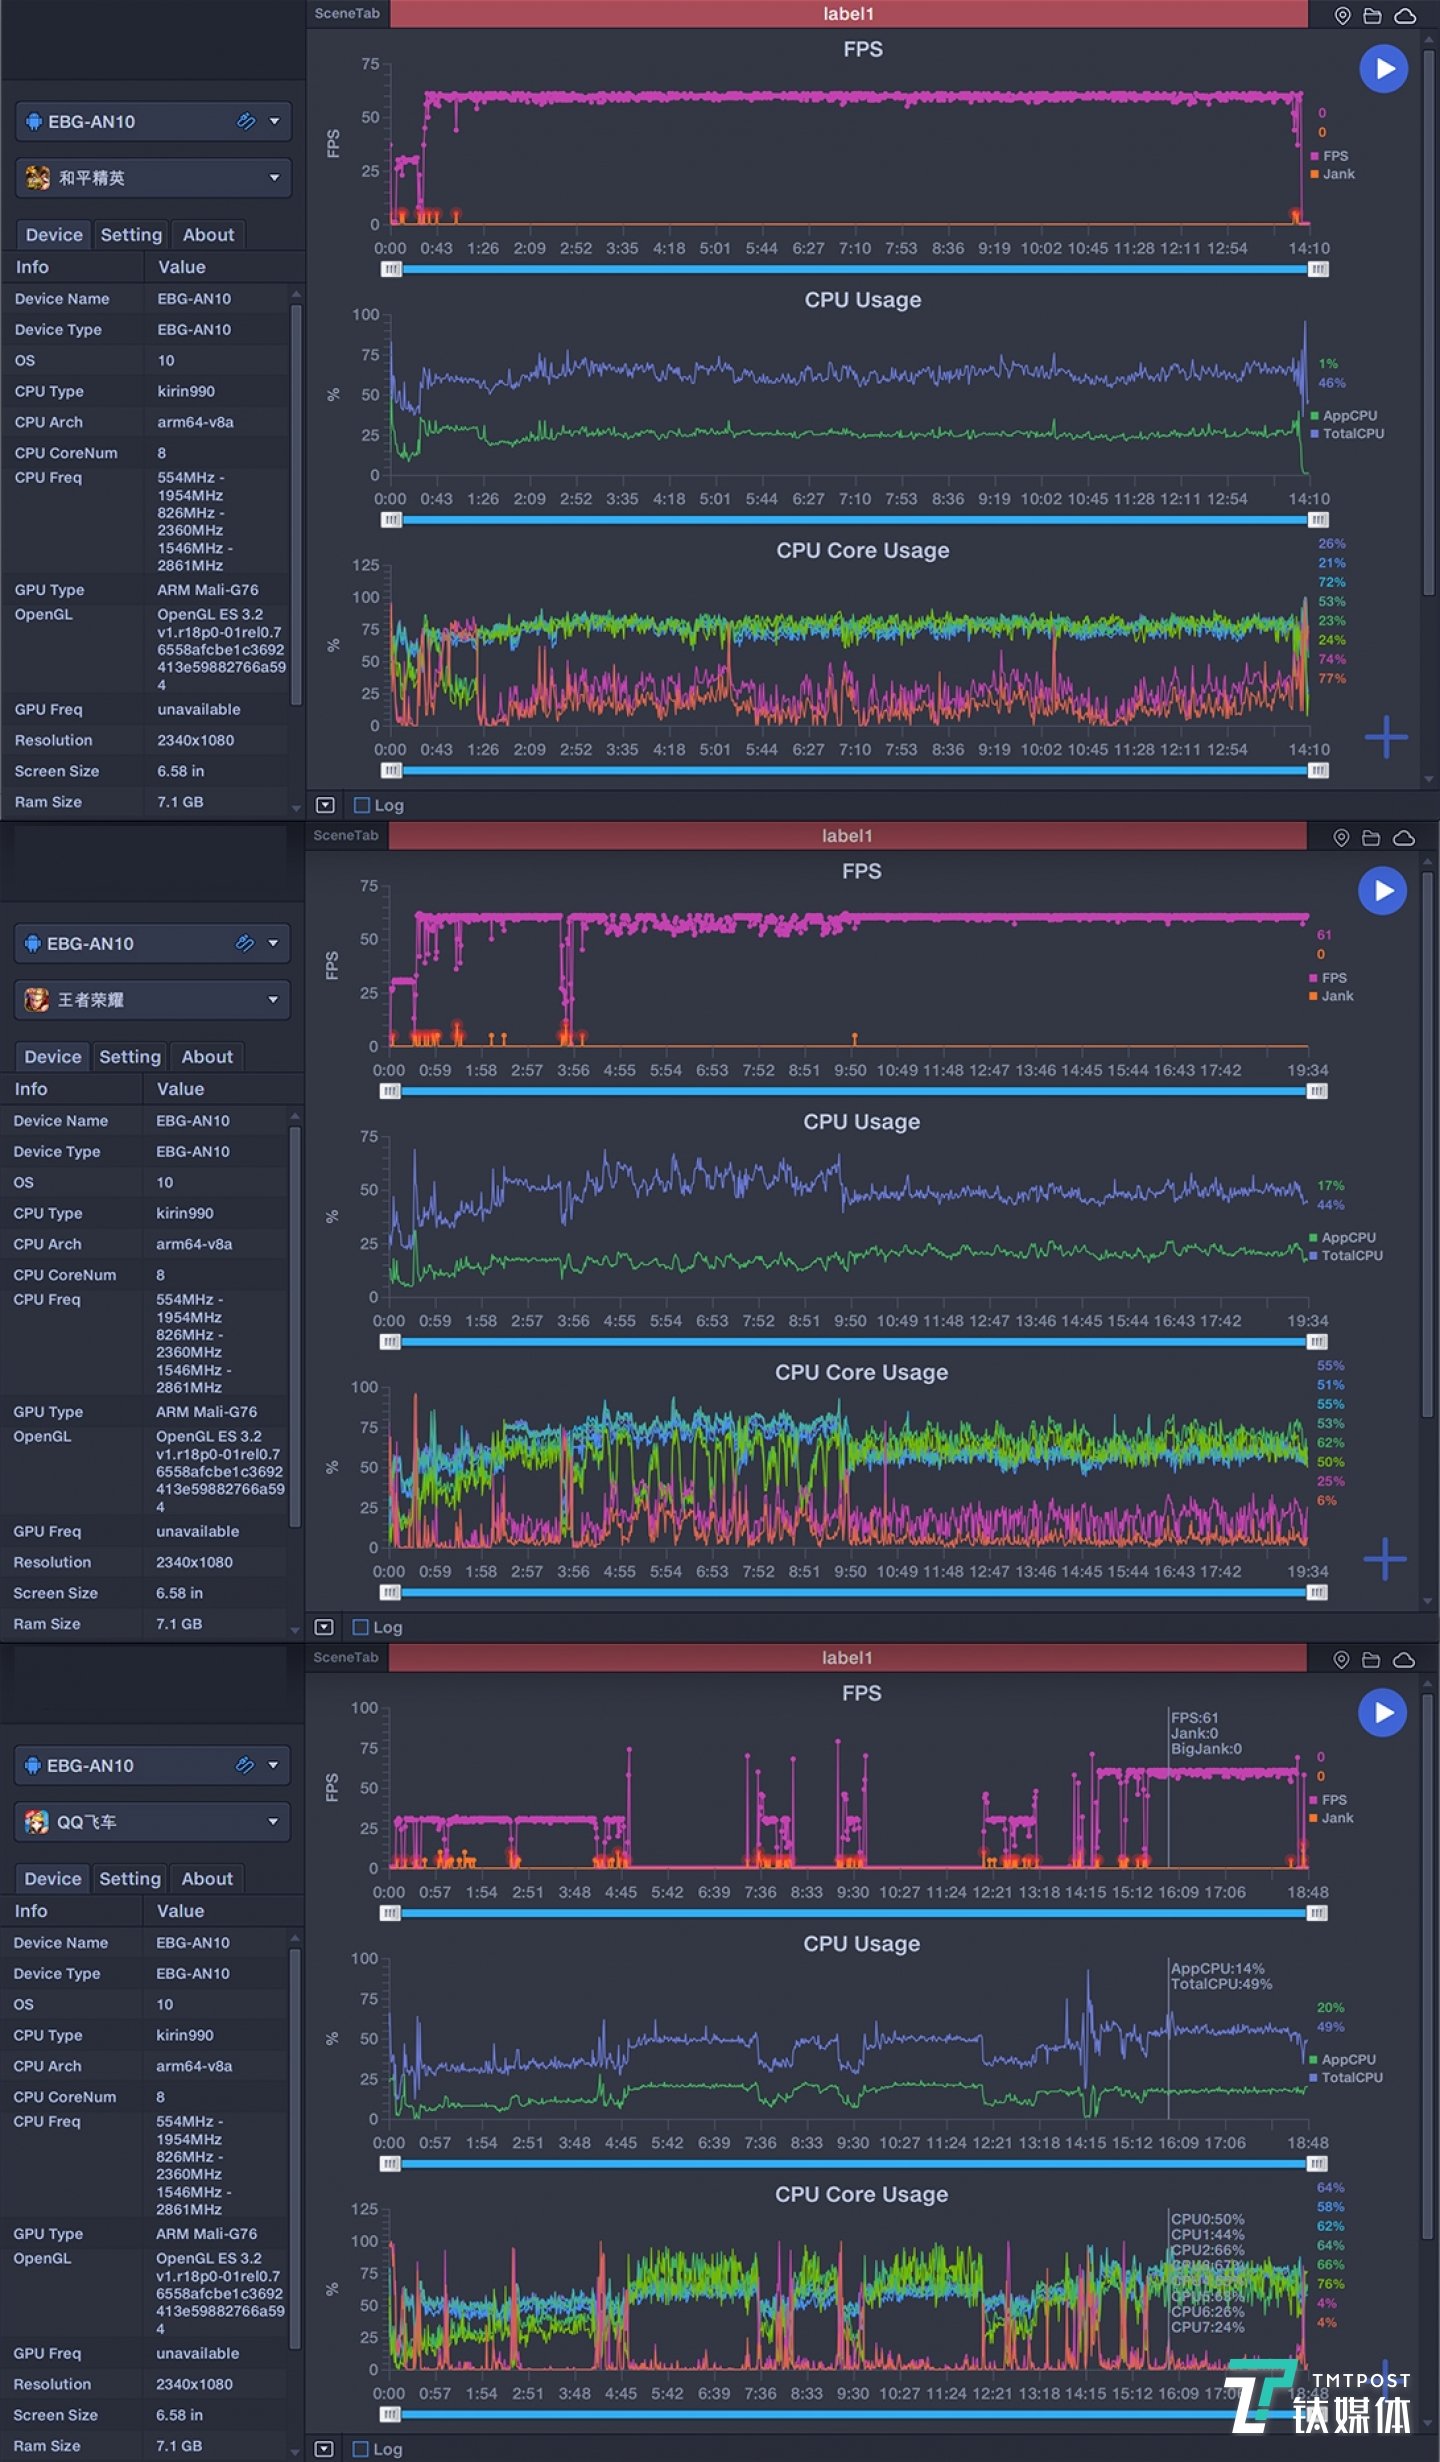Viewport: 1440px width, 2462px height.
Task: Tick the Log checkbox under the 王者荣耀 charts
Action: click(361, 1627)
